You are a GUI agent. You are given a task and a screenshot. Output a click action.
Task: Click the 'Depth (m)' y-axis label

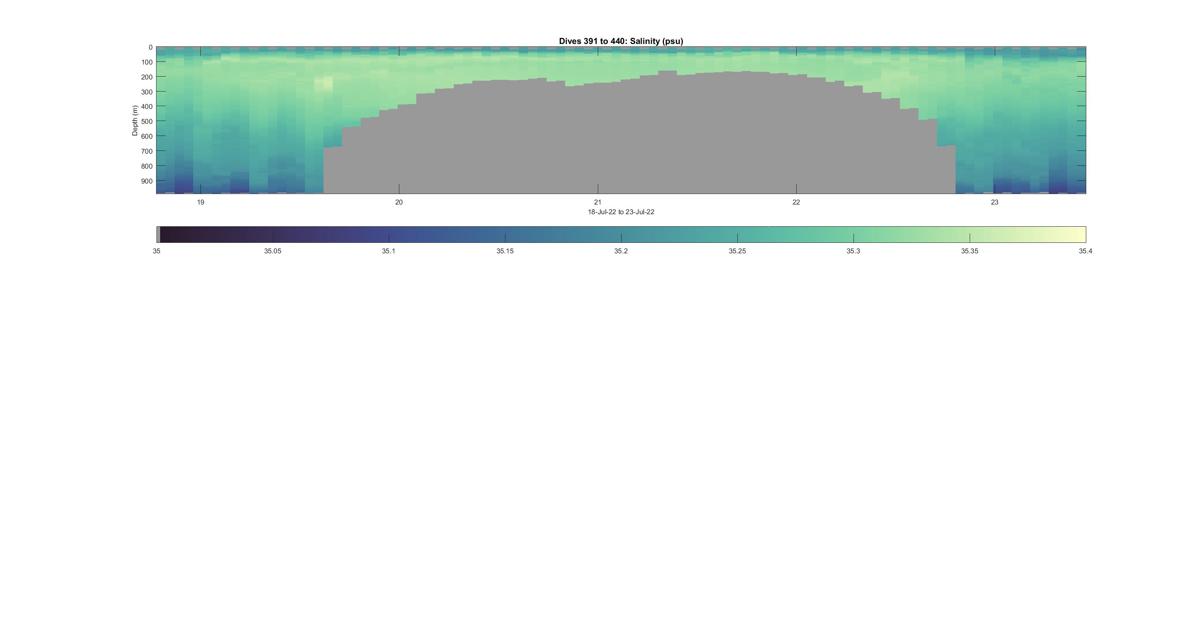click(135, 120)
